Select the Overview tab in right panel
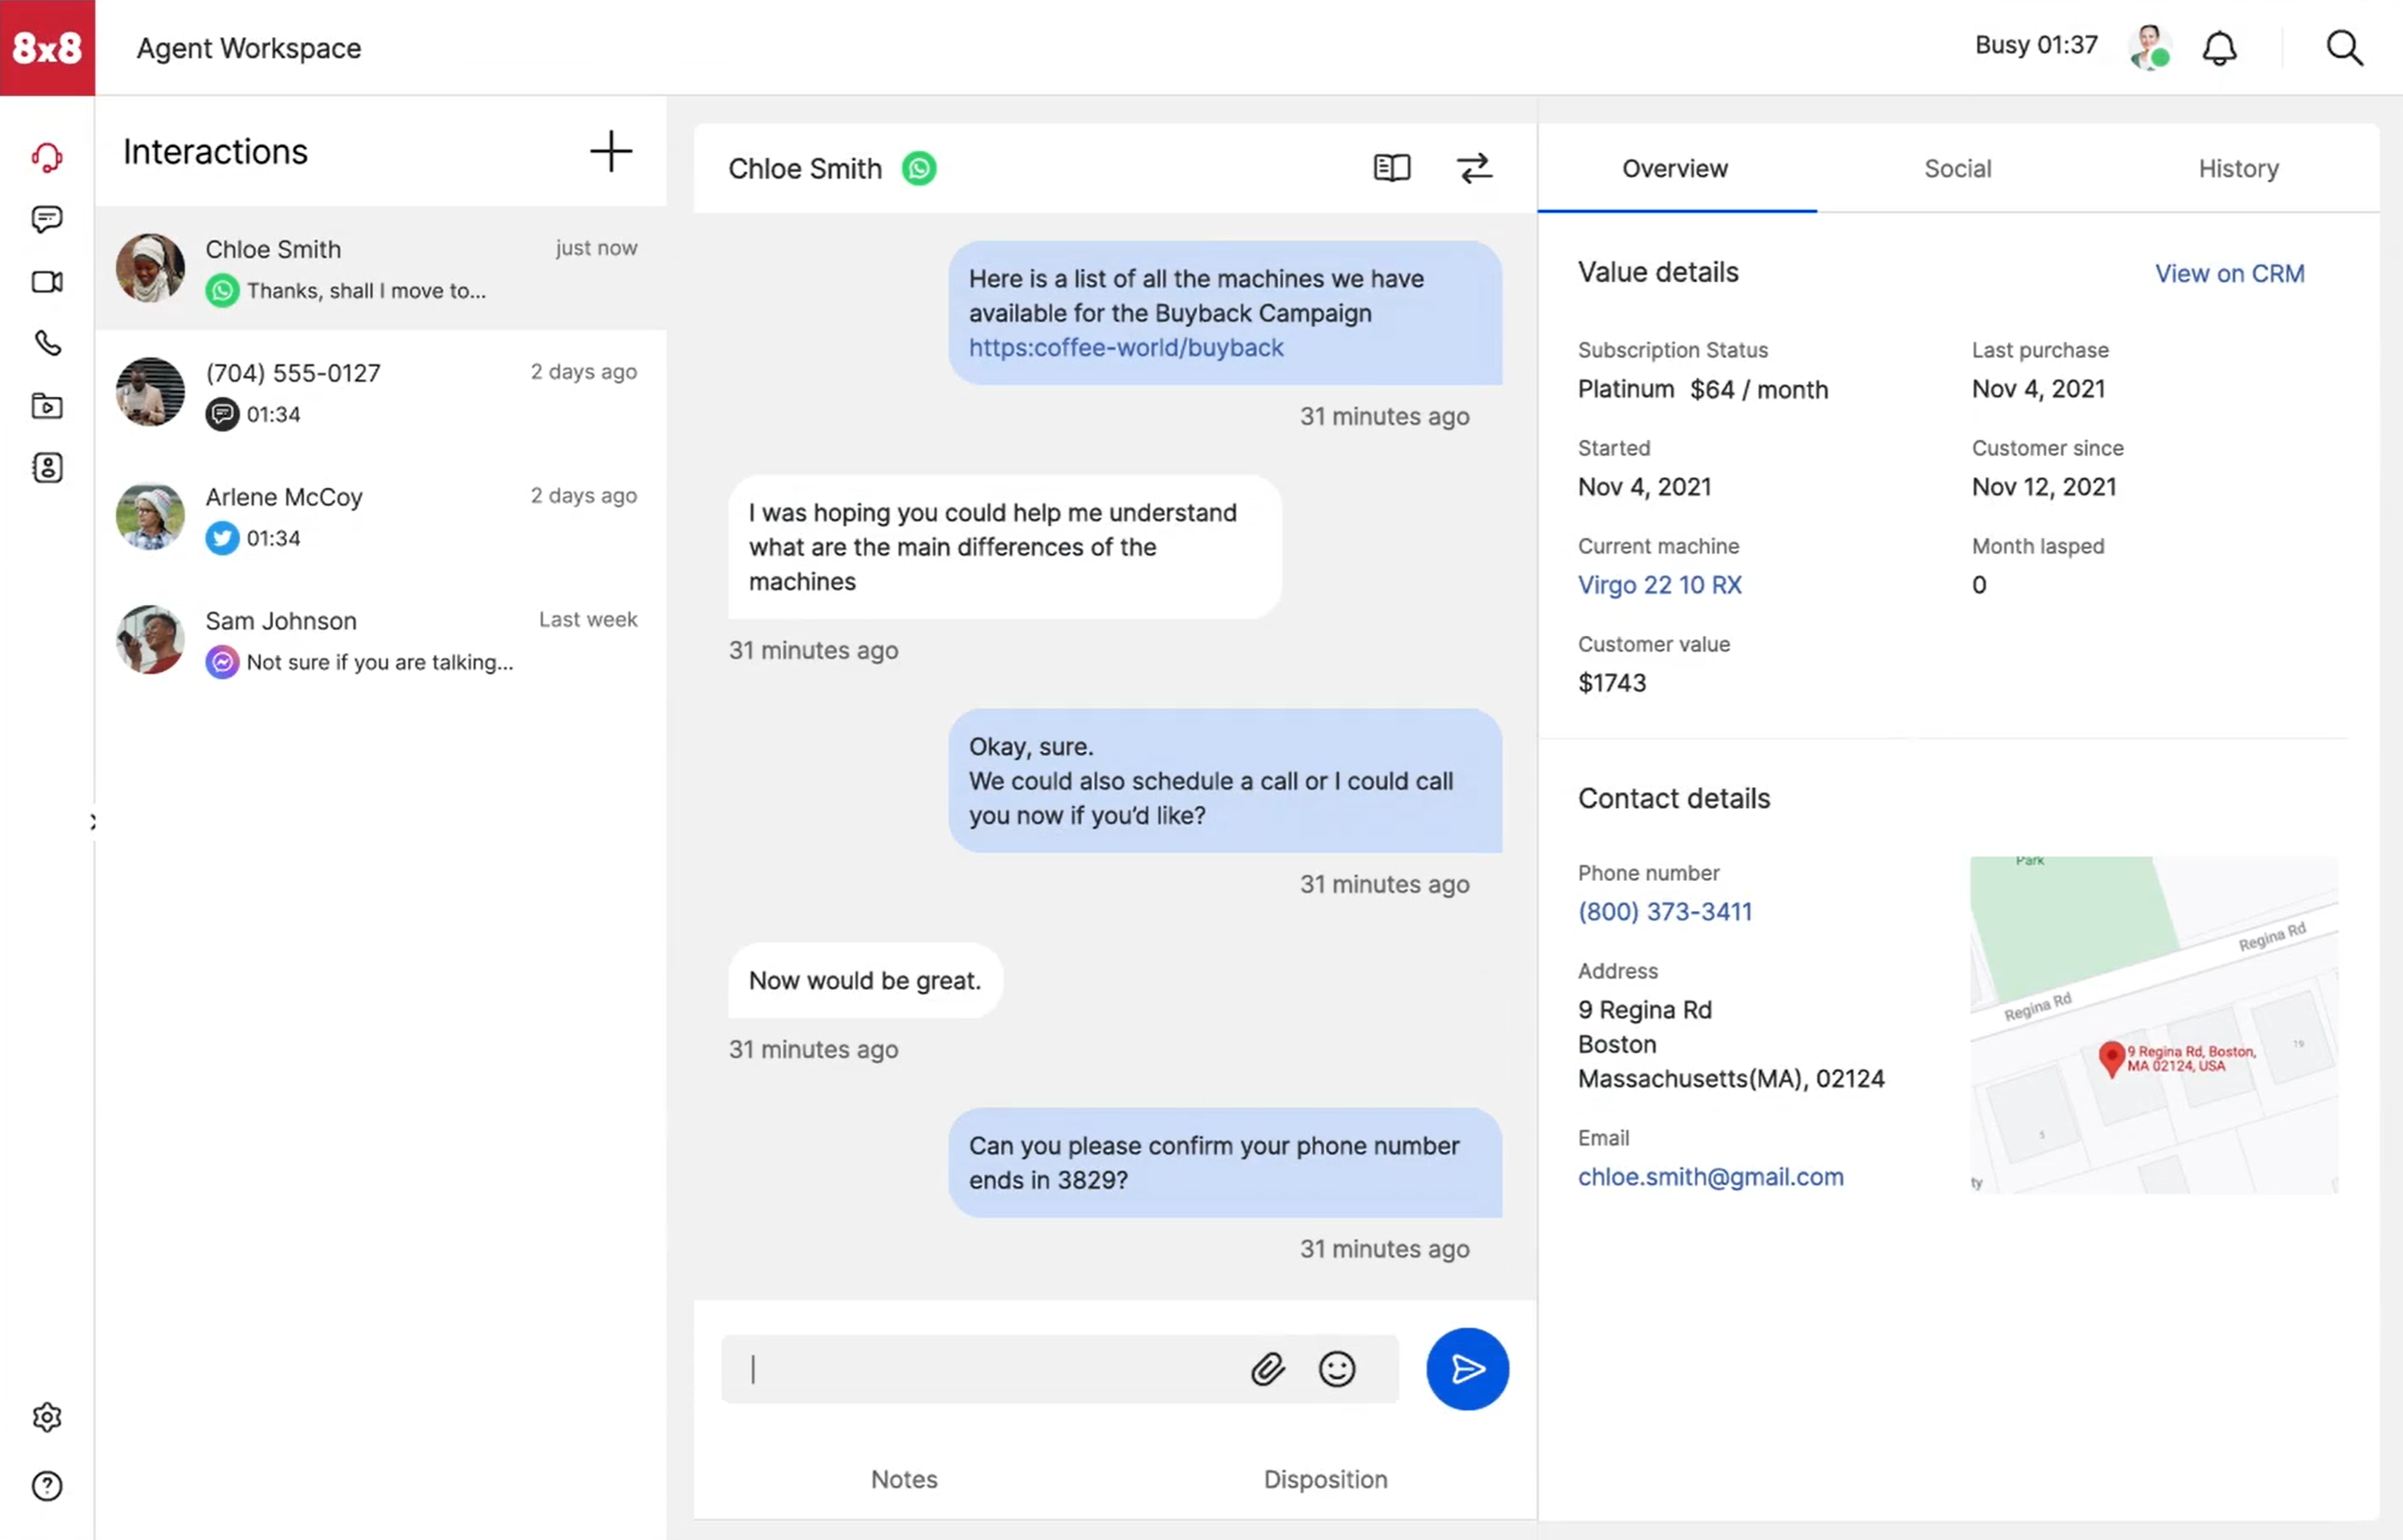The height and width of the screenshot is (1540, 2403). click(x=1674, y=168)
